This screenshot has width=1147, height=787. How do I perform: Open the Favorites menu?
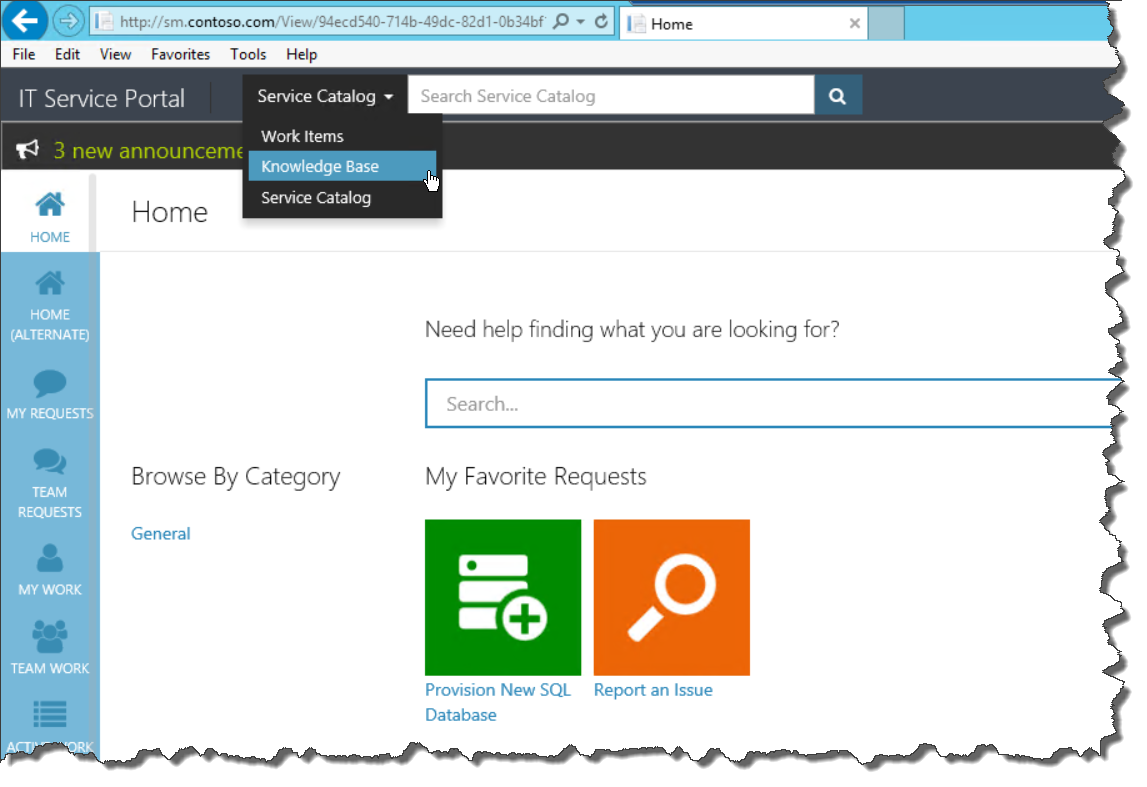pyautogui.click(x=180, y=54)
